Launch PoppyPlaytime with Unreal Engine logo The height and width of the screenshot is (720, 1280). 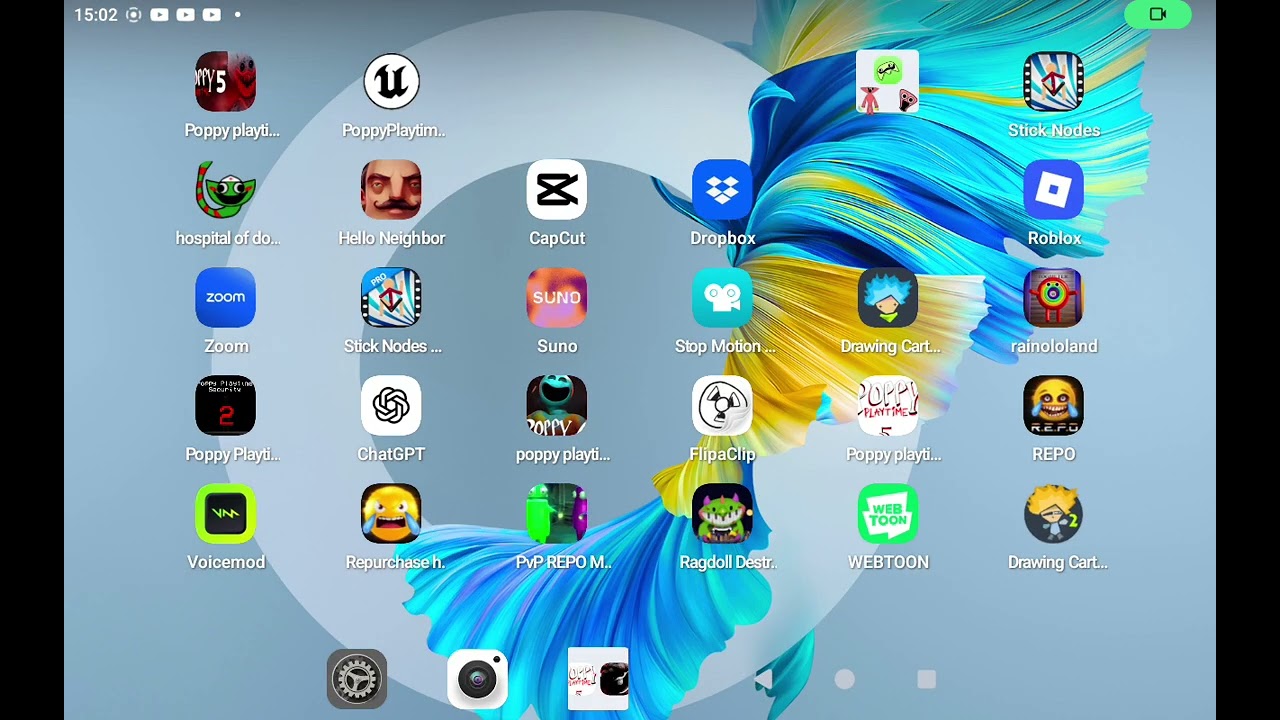(x=391, y=82)
